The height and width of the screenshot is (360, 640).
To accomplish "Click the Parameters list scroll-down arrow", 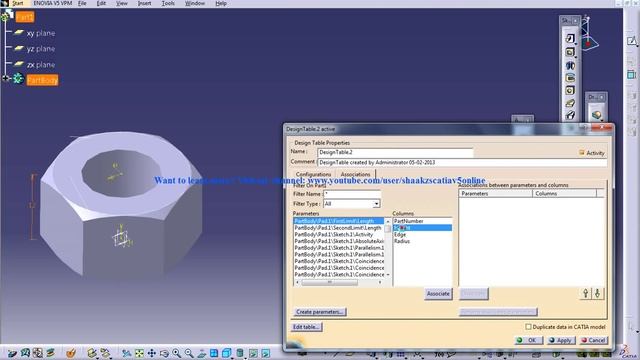I will pos(387,275).
